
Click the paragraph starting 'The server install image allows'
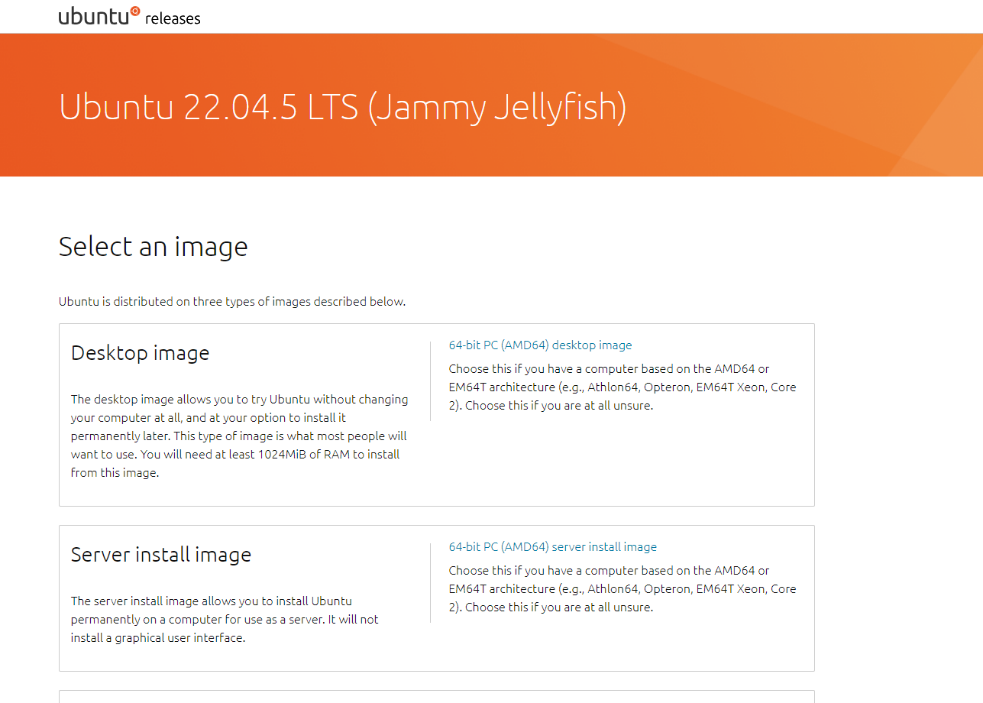click(x=224, y=620)
